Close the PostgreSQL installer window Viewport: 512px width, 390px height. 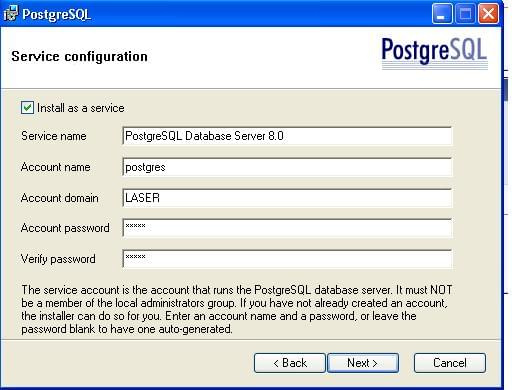coord(488,14)
